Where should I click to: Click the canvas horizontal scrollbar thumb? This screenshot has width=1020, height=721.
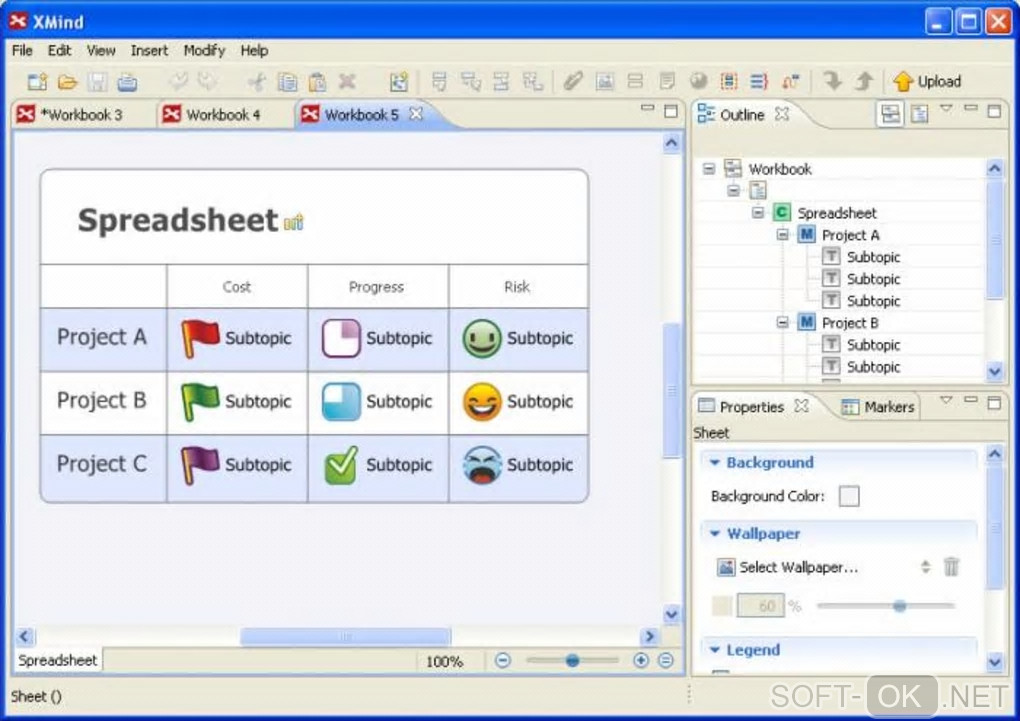click(345, 636)
